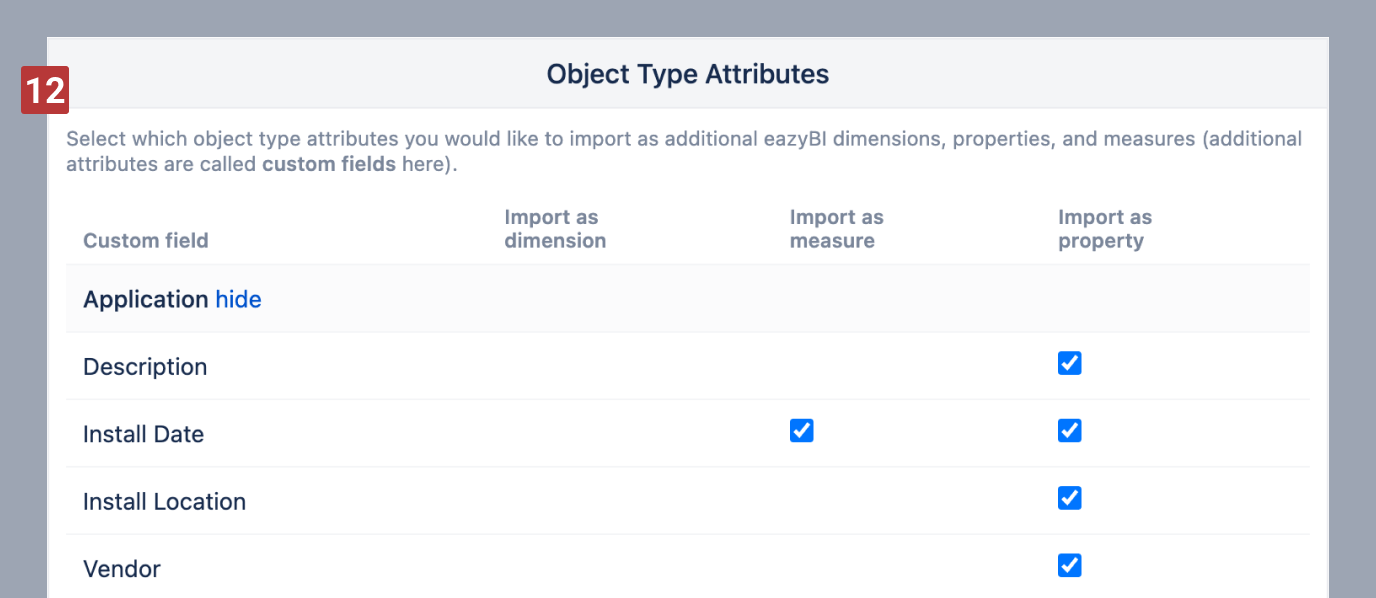
Task: Disable Install Location property import checkbox
Action: (x=1069, y=498)
